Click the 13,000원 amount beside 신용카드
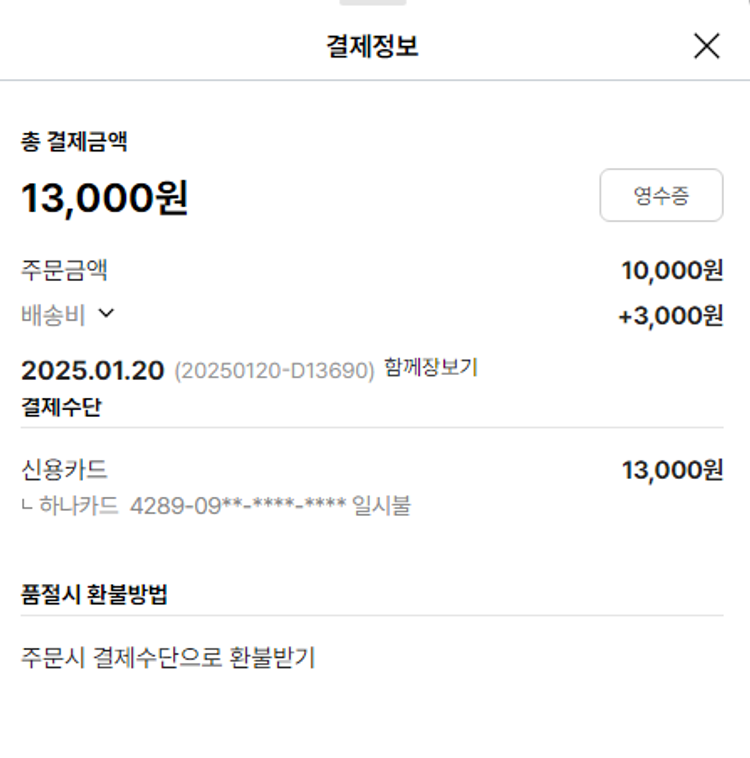This screenshot has width=750, height=758. (671, 470)
